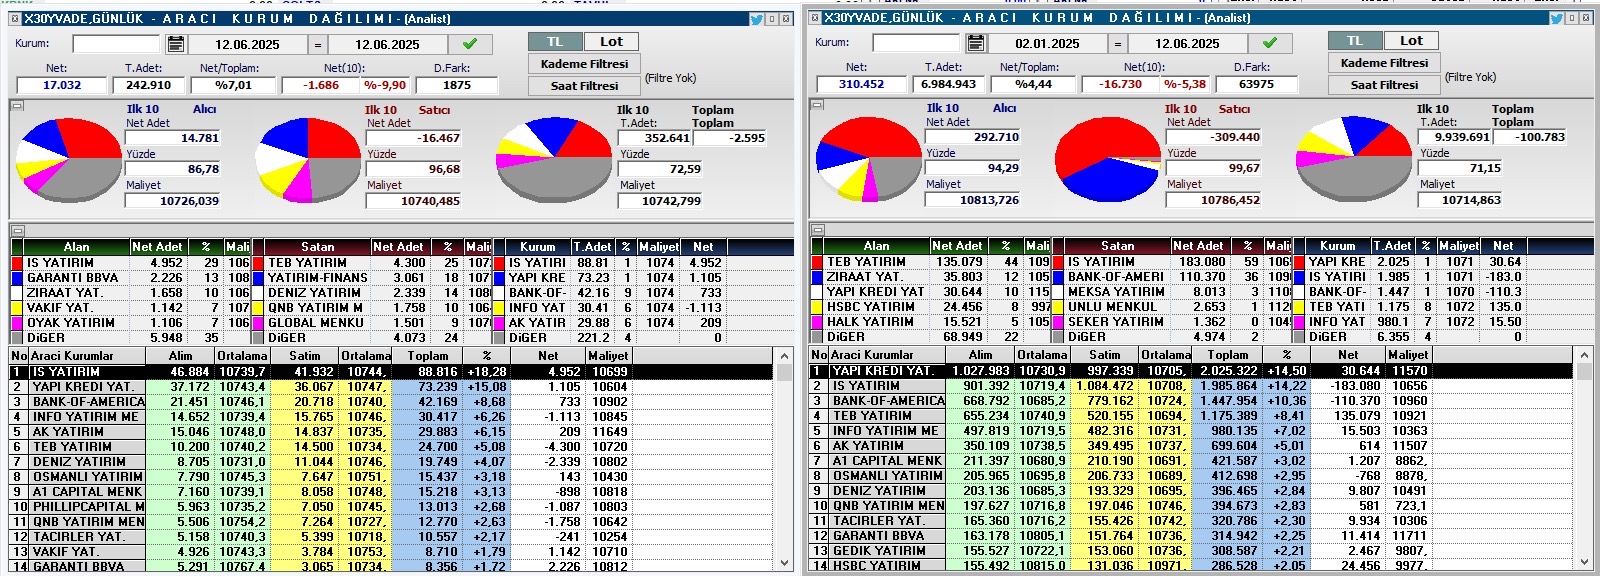Click magenta swatch next to HALK YATIRIM
The height and width of the screenshot is (576, 1600).
pos(817,322)
